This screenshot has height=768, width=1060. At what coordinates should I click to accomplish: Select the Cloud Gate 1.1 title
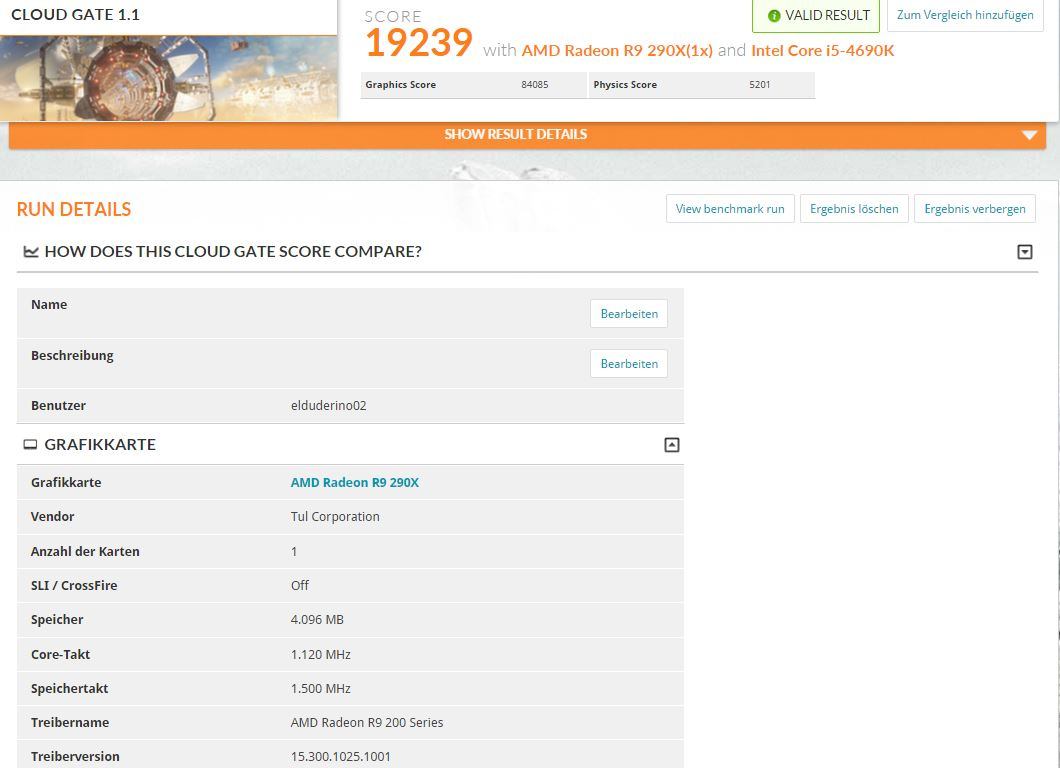pos(75,15)
